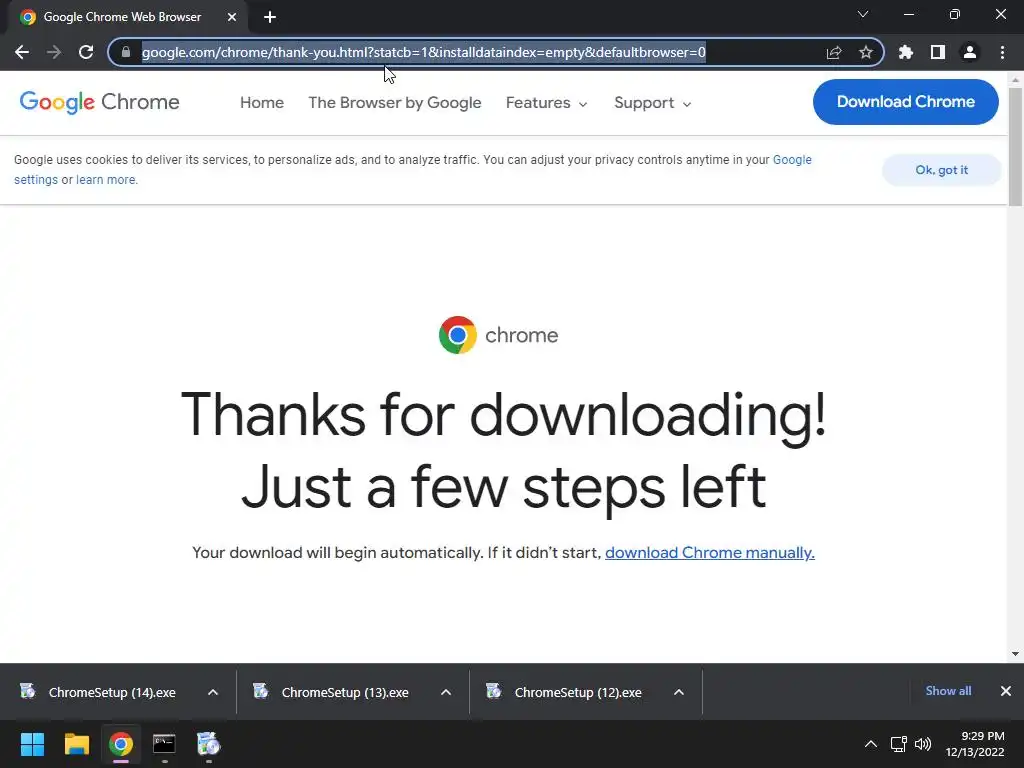The width and height of the screenshot is (1024, 768).
Task: Open the tab search chevron
Action: coord(863,14)
